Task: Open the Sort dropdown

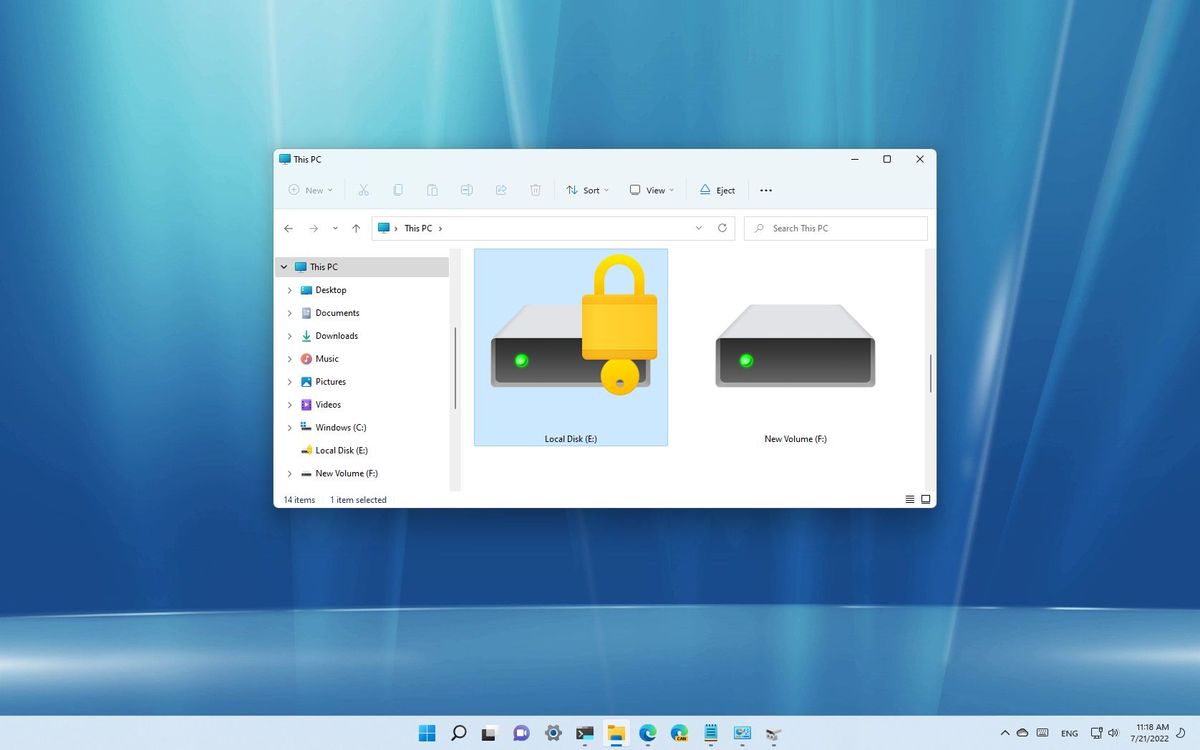Action: coord(588,190)
